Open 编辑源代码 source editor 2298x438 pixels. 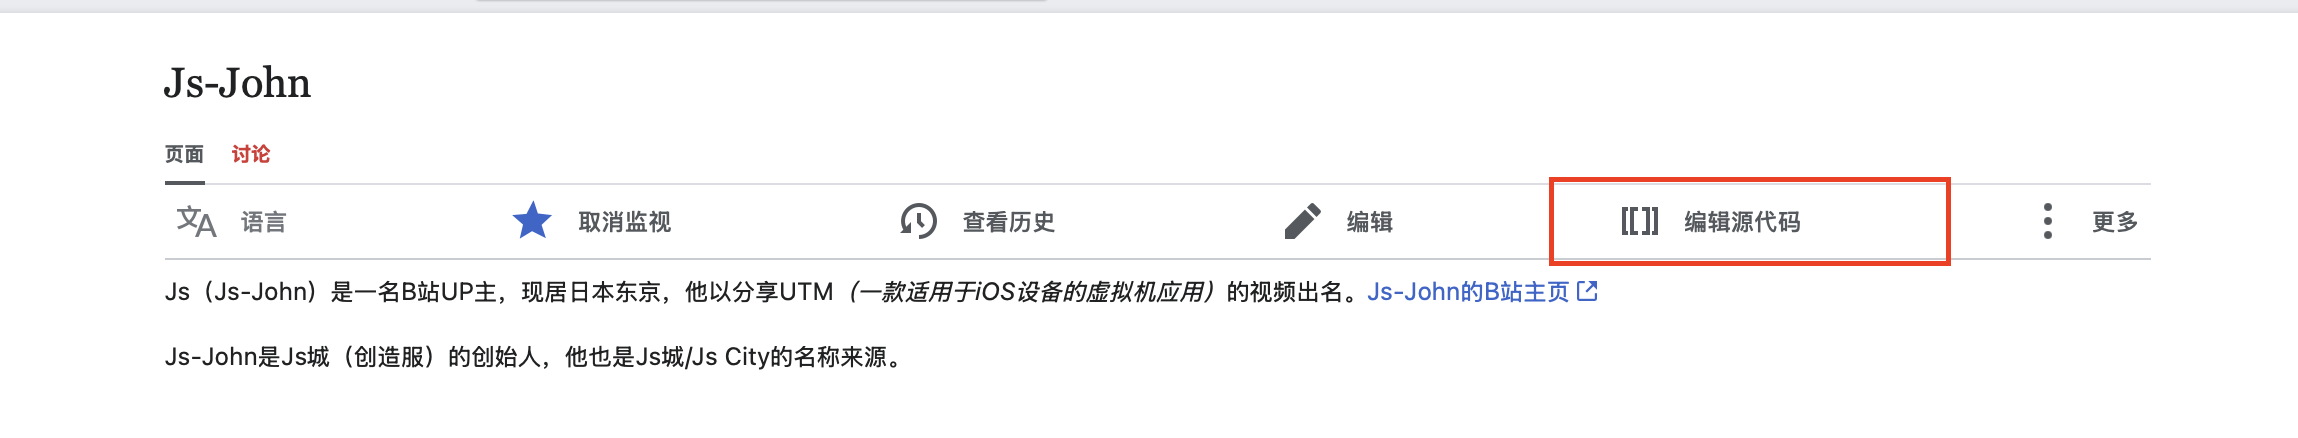click(x=1742, y=222)
